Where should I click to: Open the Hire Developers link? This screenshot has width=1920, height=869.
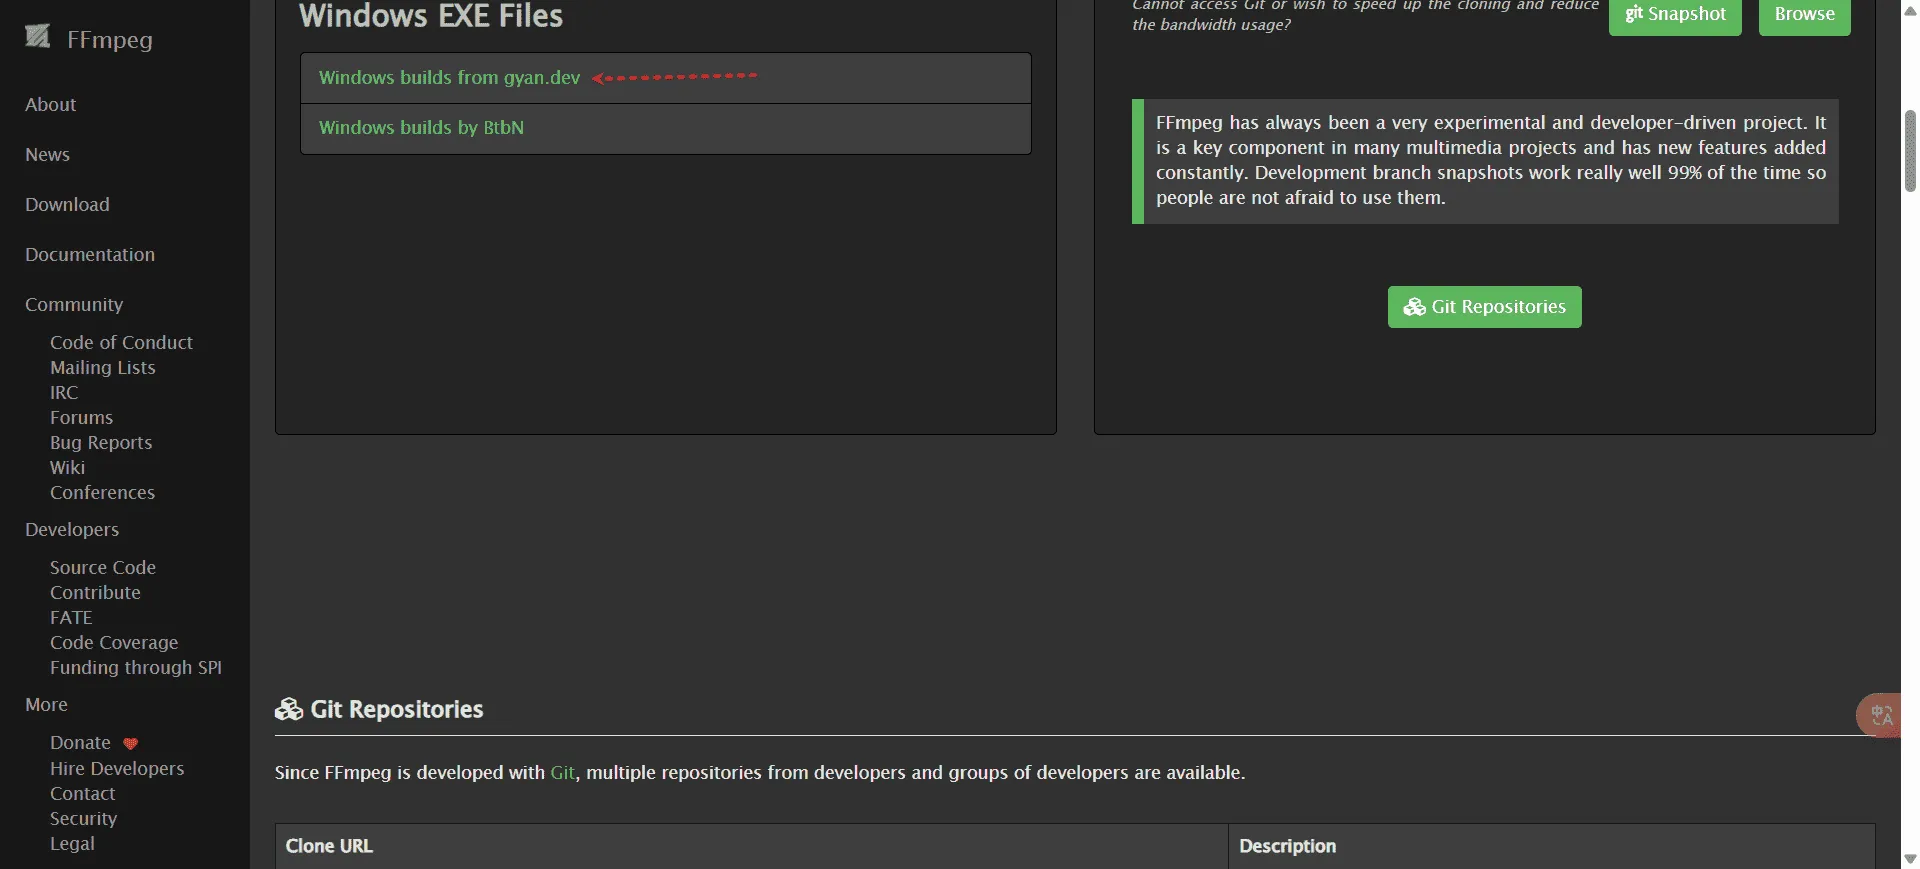(x=117, y=768)
